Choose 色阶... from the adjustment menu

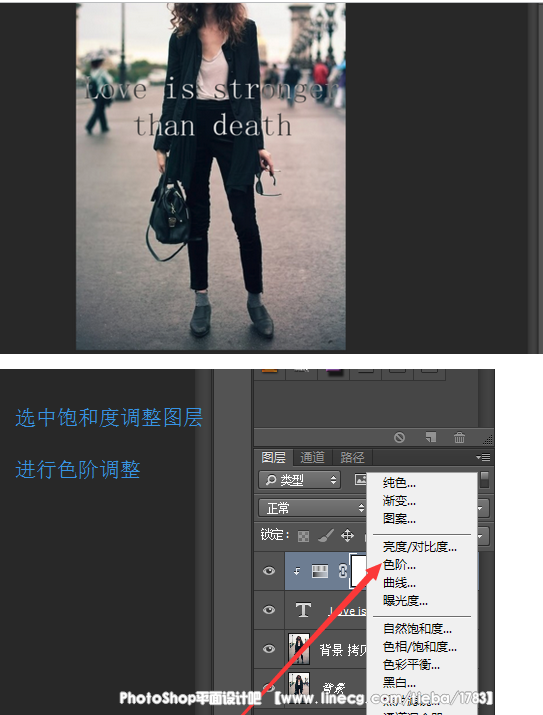tap(399, 565)
